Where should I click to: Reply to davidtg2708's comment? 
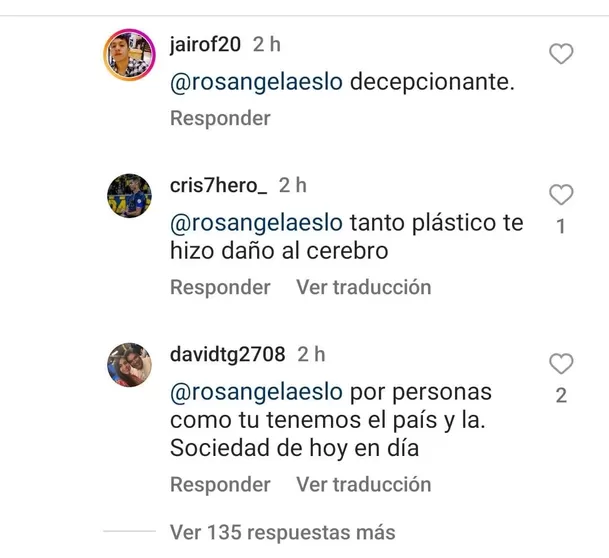click(220, 485)
